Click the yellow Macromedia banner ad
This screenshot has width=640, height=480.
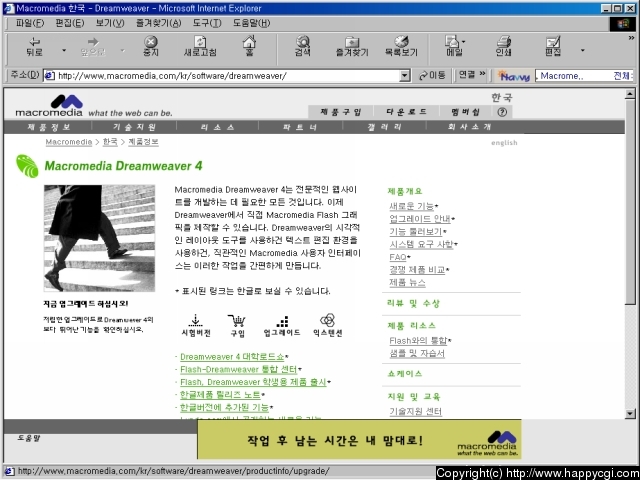359,440
